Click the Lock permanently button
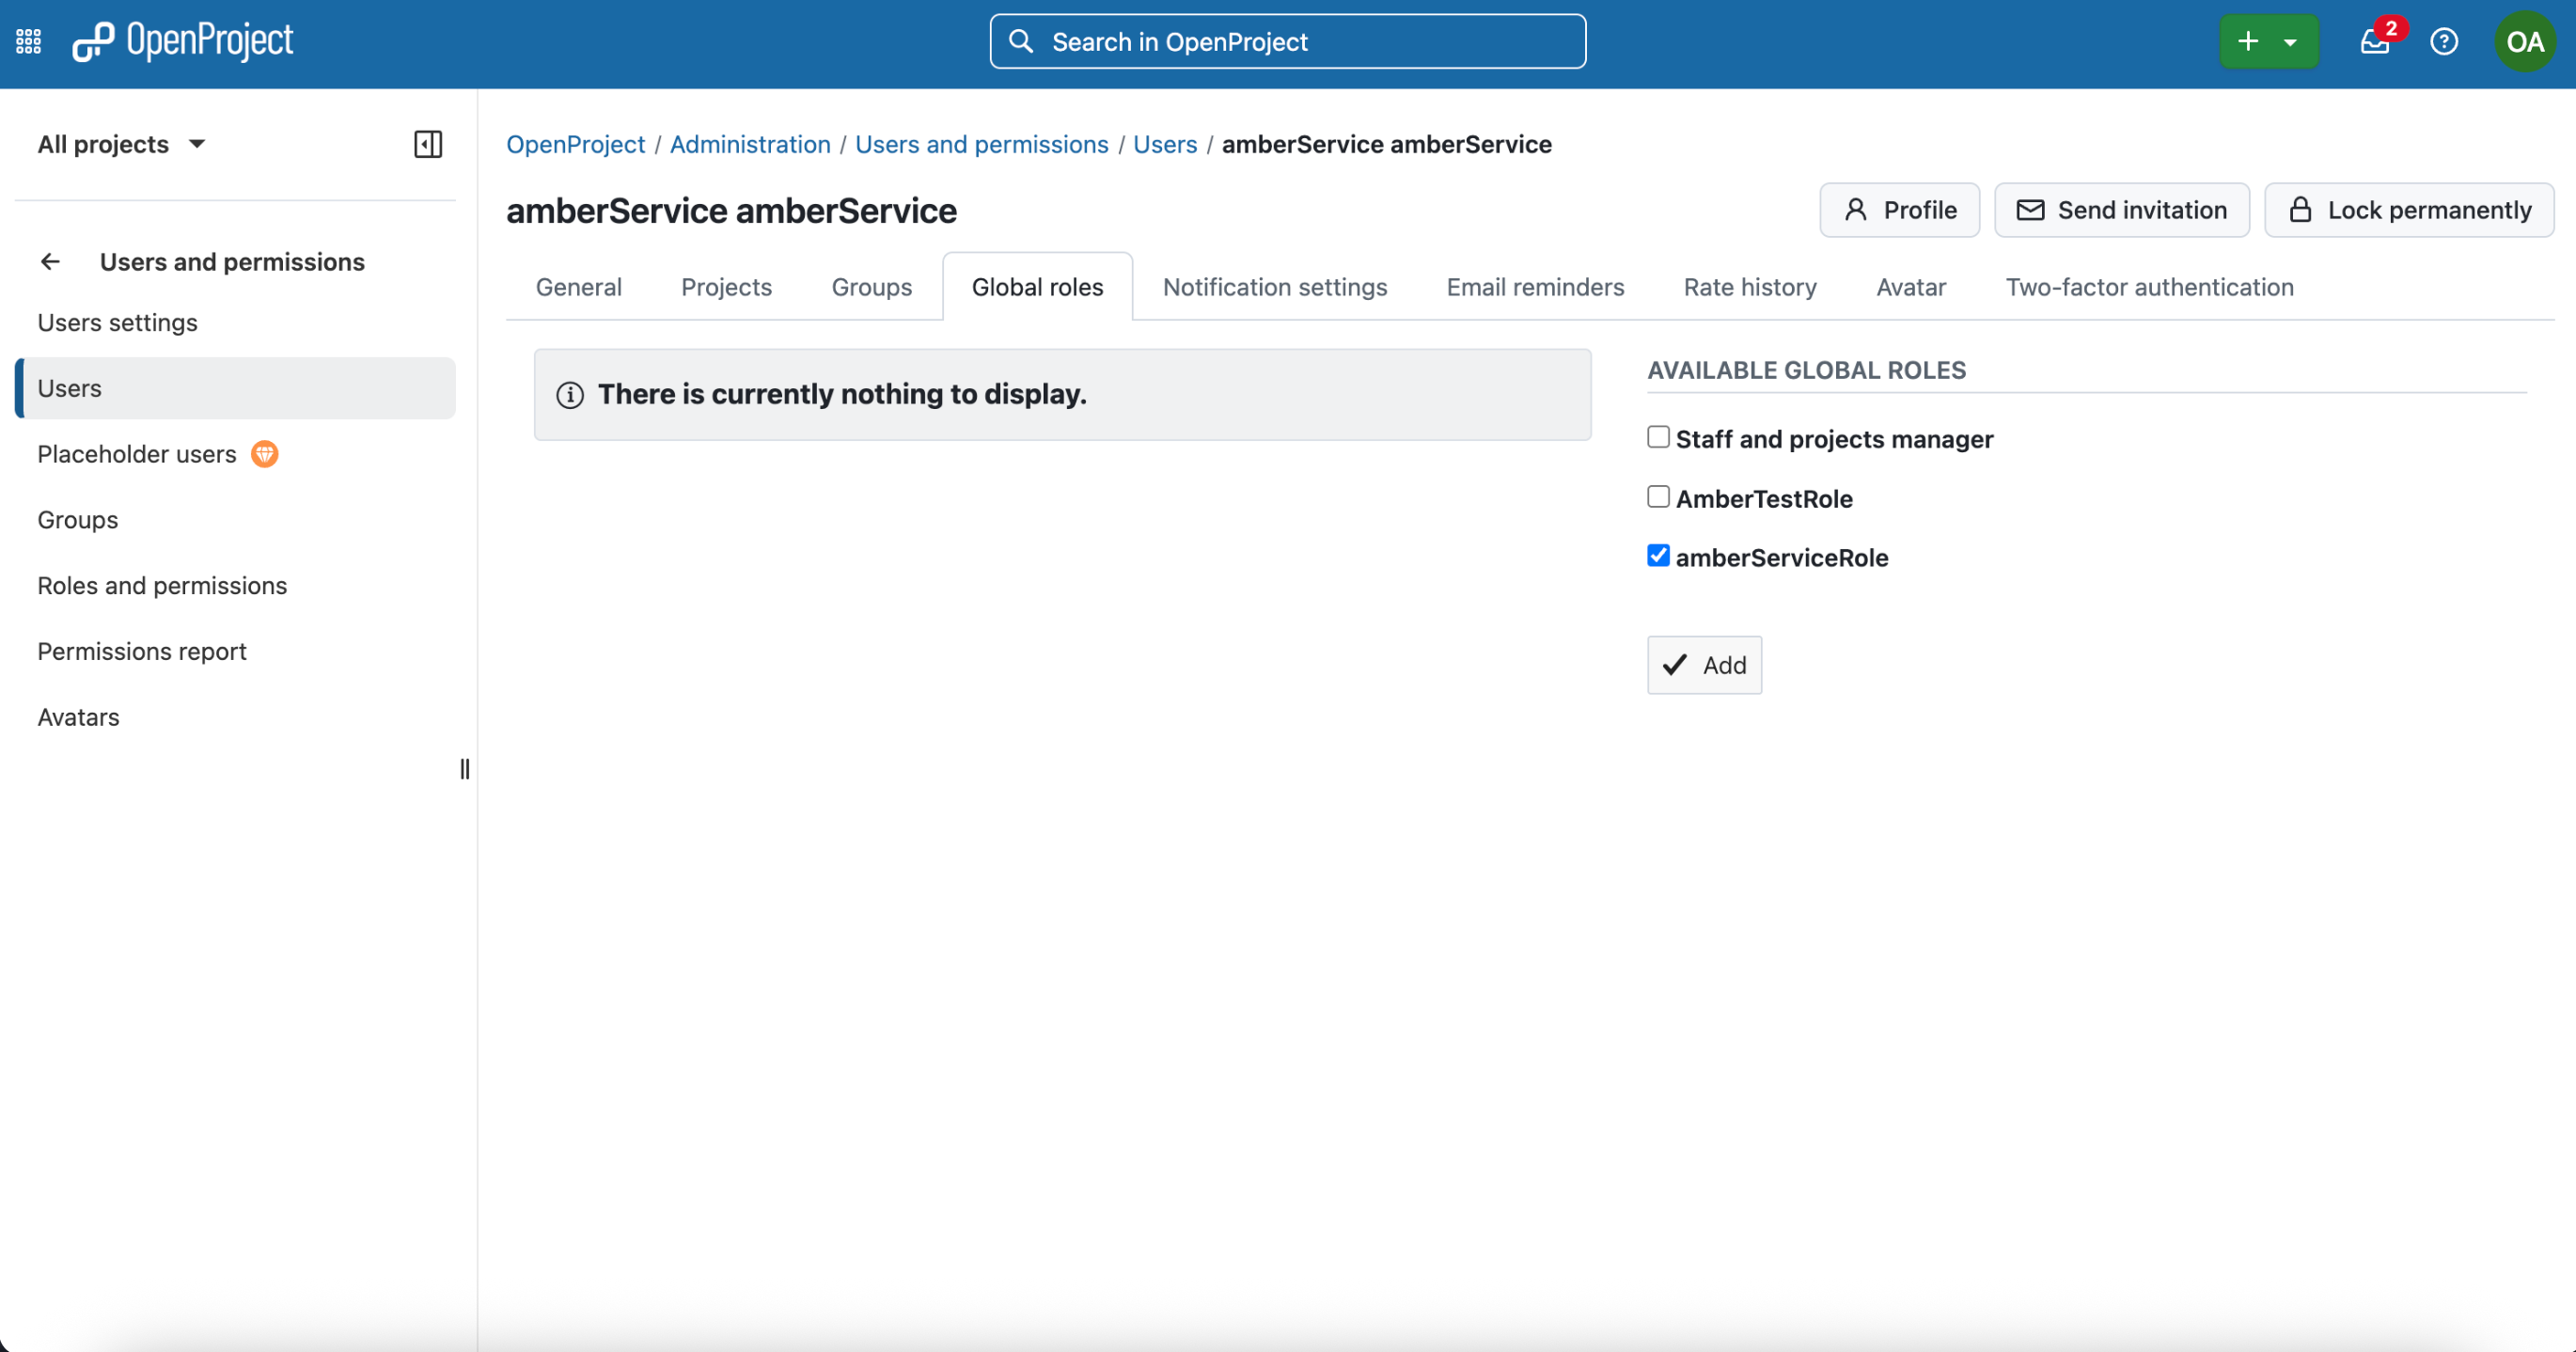 point(2408,210)
